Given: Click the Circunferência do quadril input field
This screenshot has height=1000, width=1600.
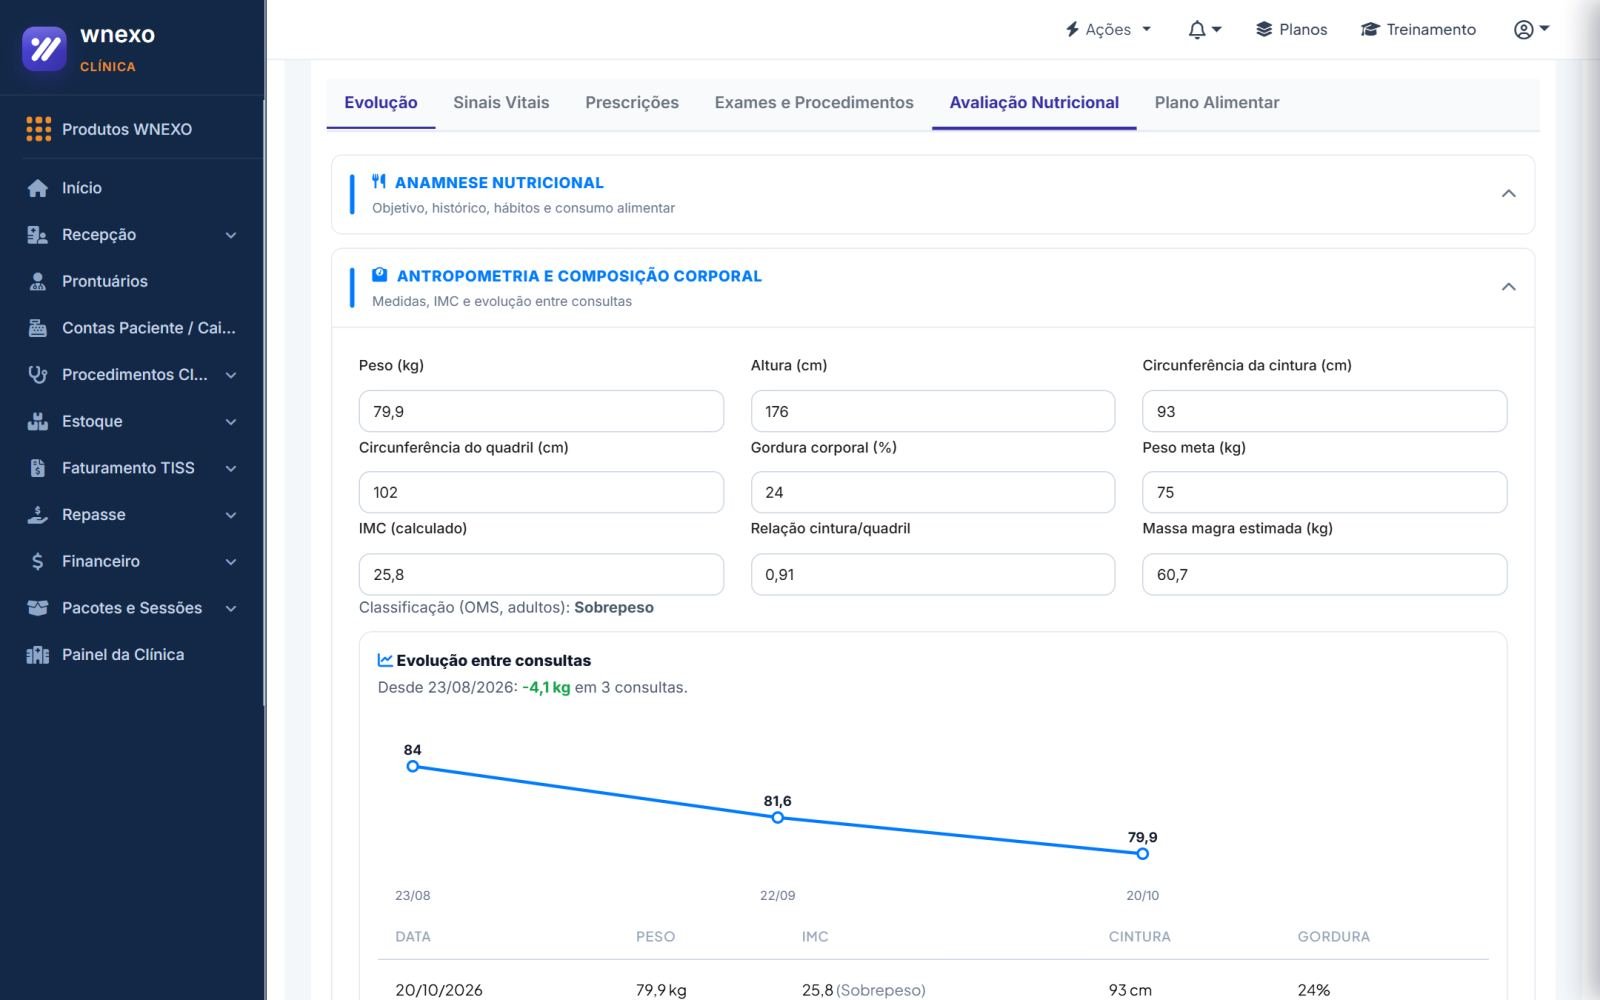Looking at the screenshot, I should [541, 492].
